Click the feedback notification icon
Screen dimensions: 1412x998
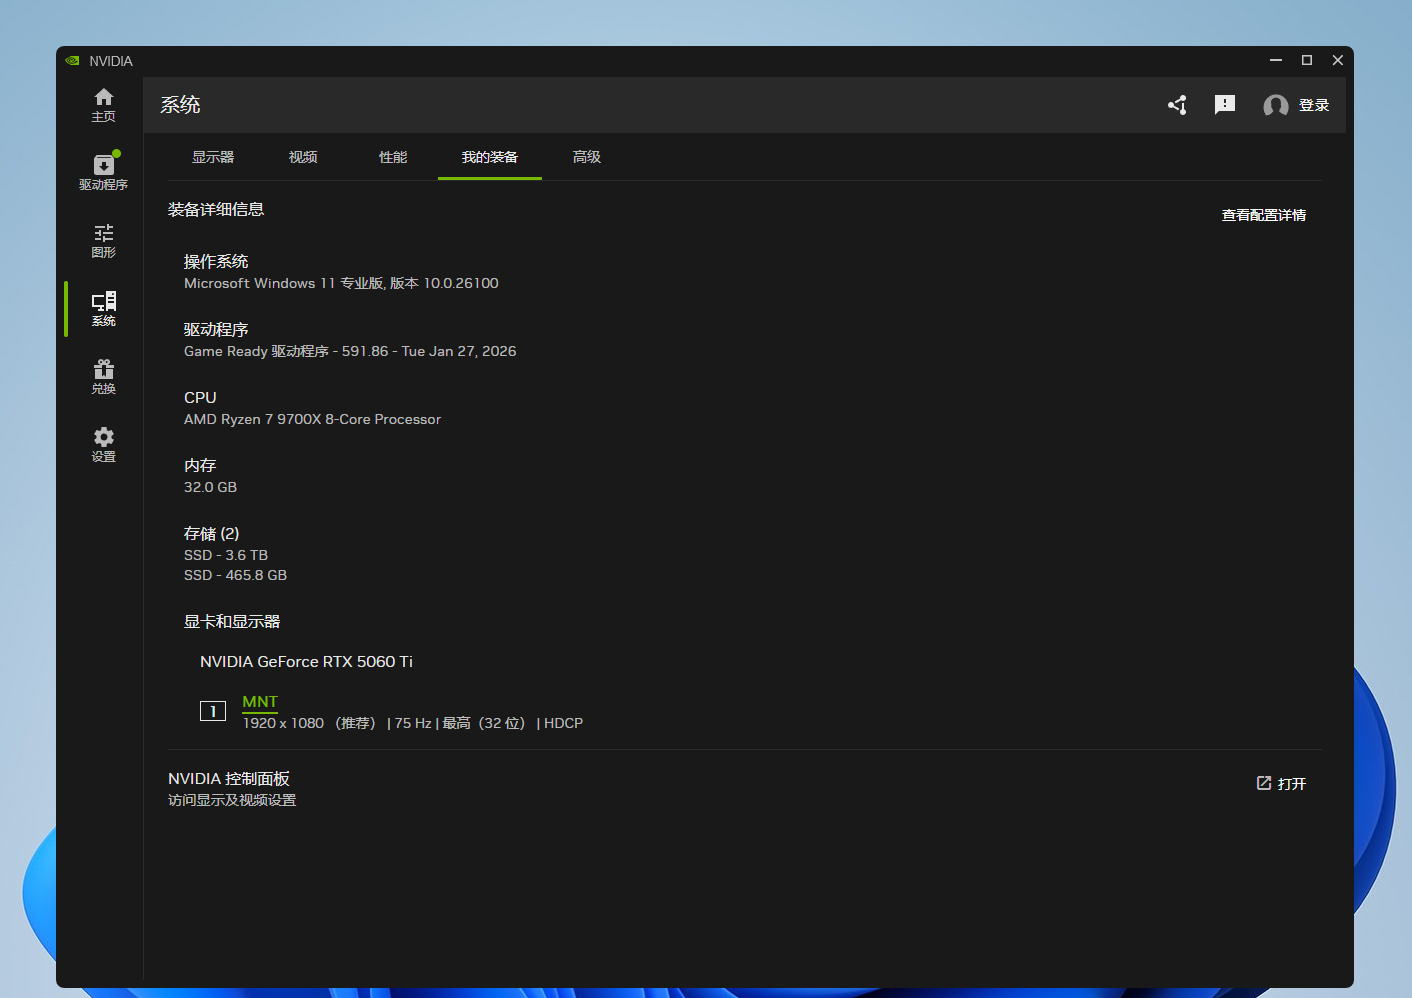pyautogui.click(x=1224, y=105)
